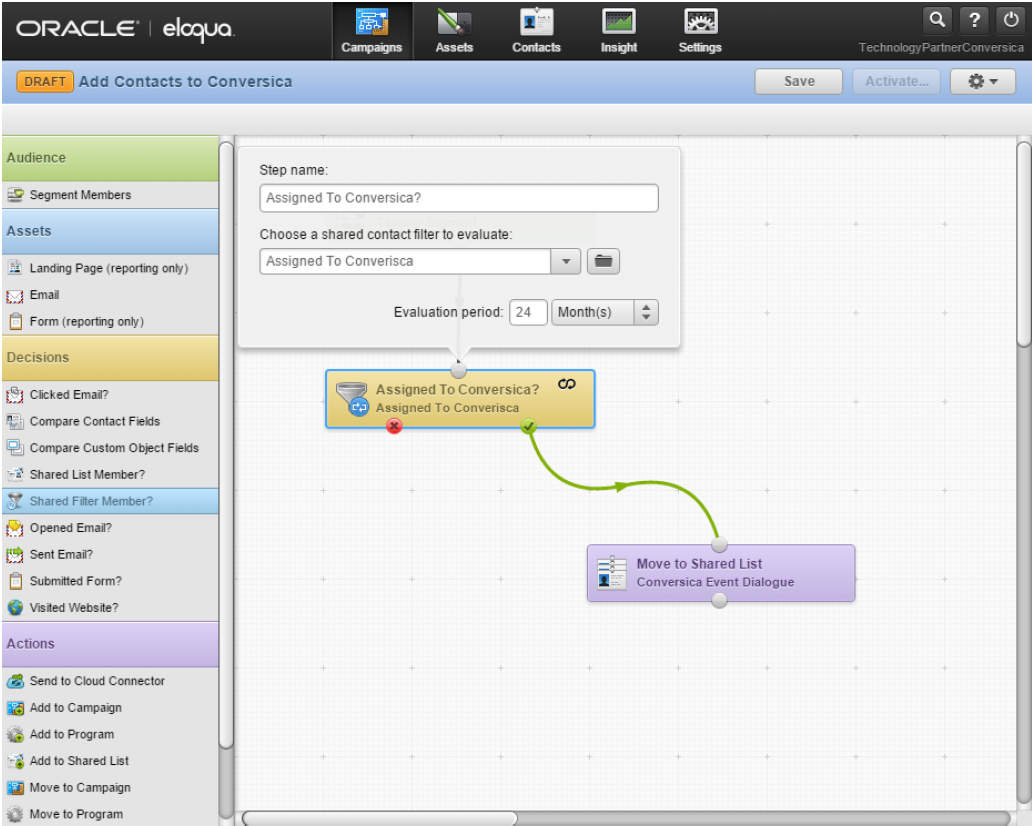Select the Add to Program gear icon
The width and height of the screenshot is (1034, 826).
15,734
